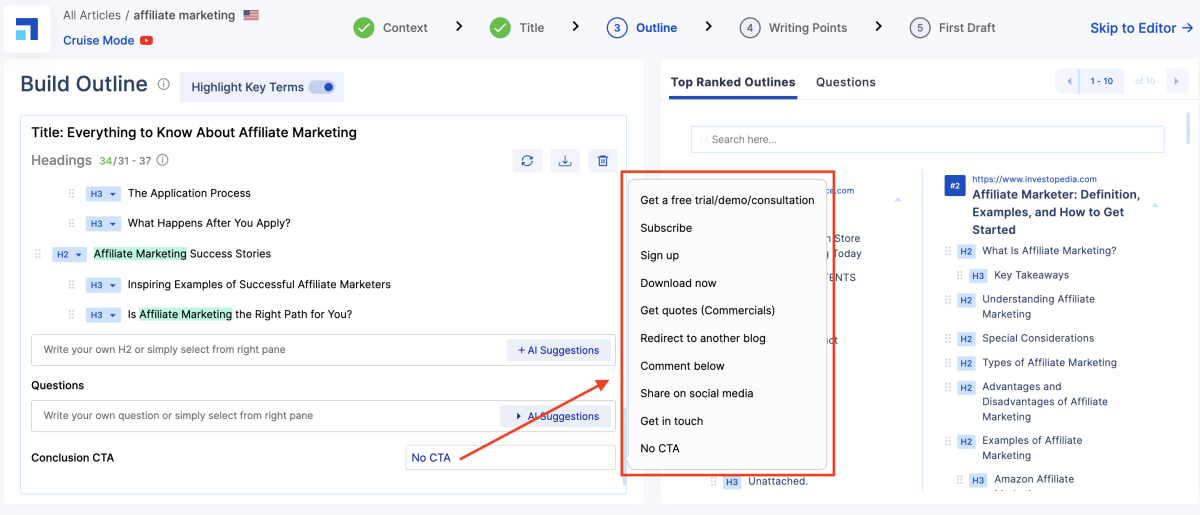Select Subscribe from the CTA menu
The width and height of the screenshot is (1200, 515).
pyautogui.click(x=666, y=228)
